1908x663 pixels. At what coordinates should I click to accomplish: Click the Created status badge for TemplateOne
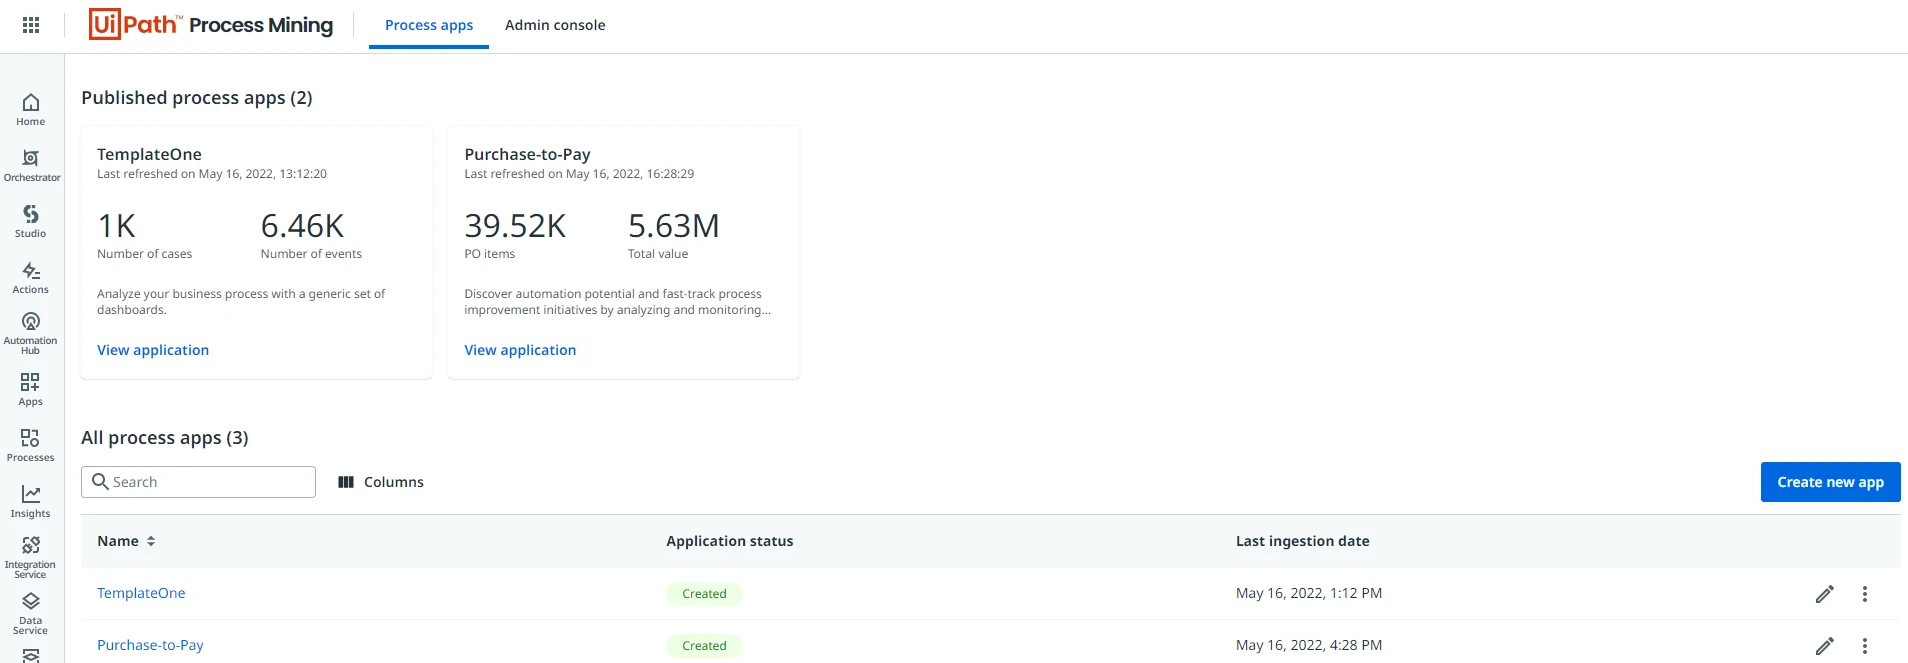coord(704,594)
